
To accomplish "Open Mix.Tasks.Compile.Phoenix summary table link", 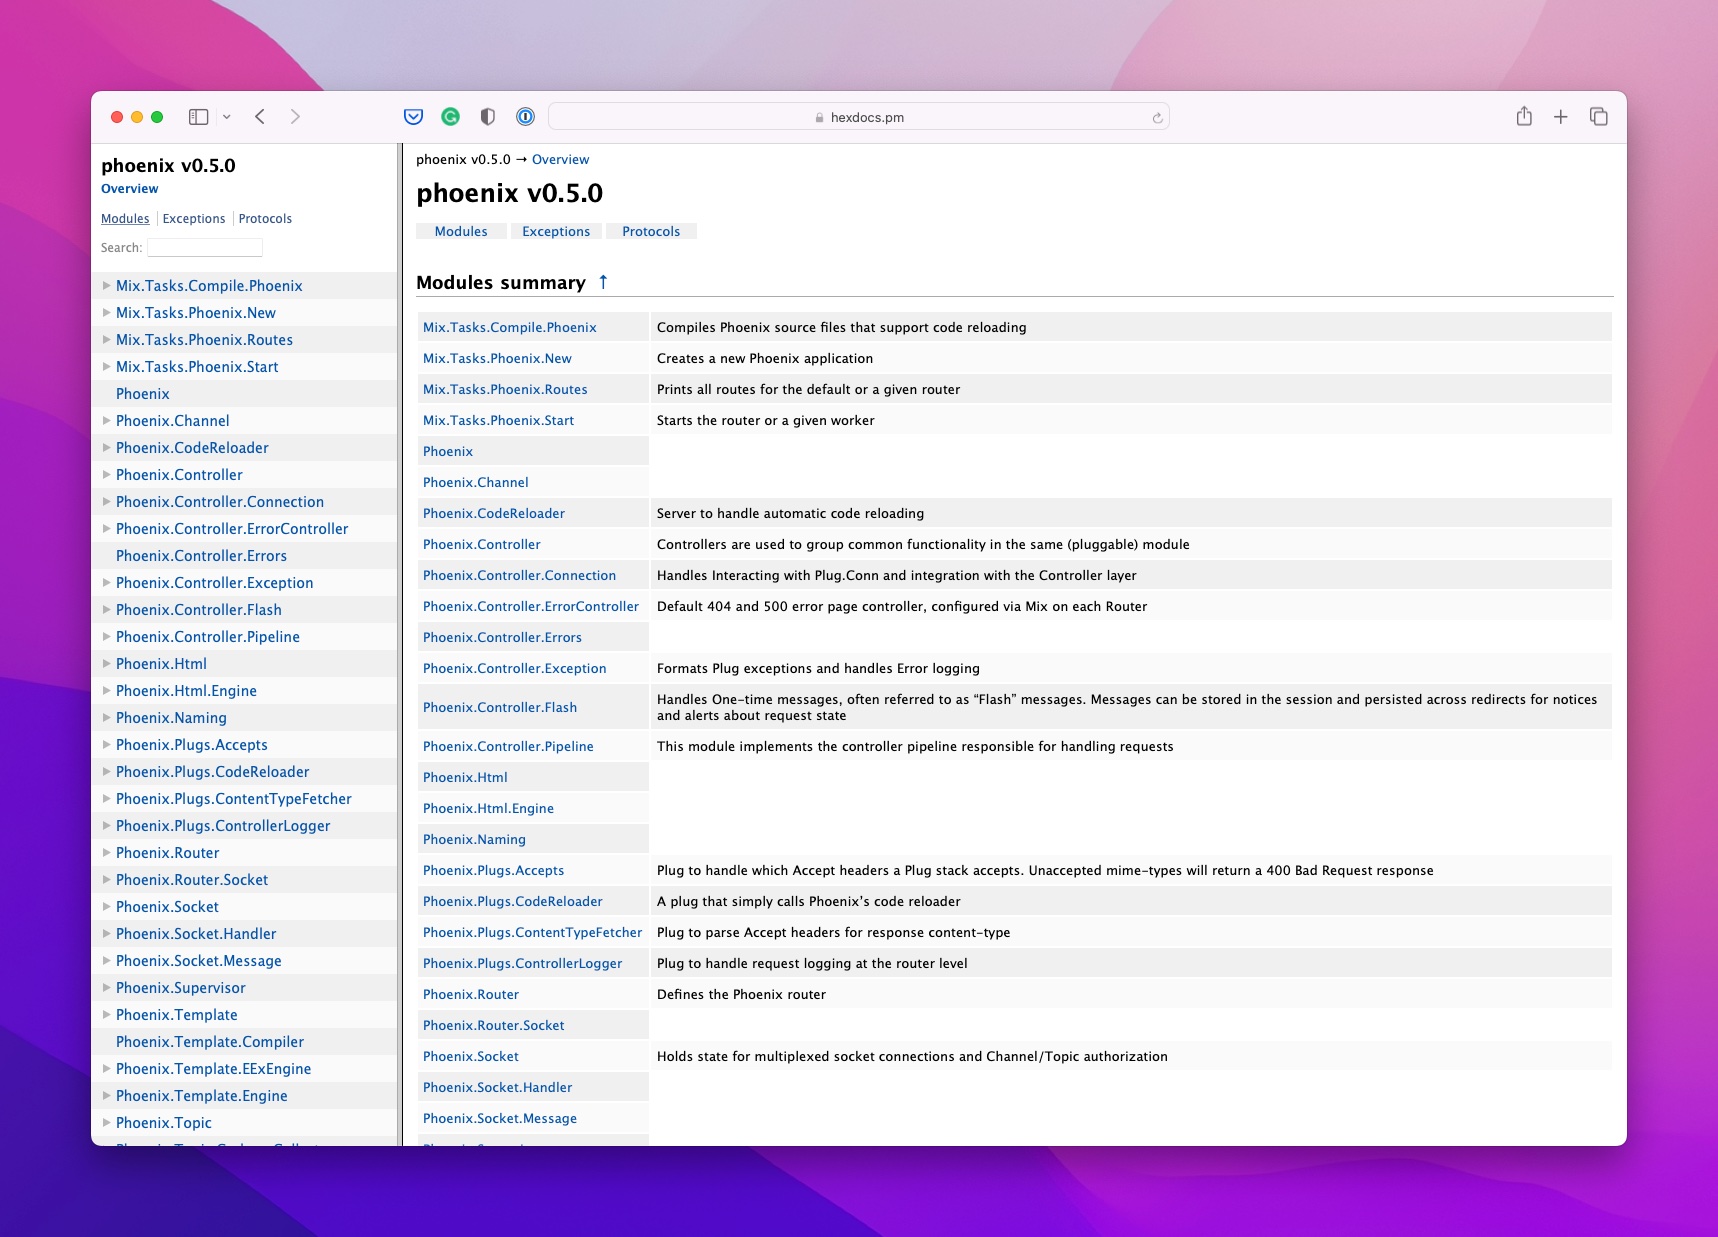I will [x=510, y=328].
